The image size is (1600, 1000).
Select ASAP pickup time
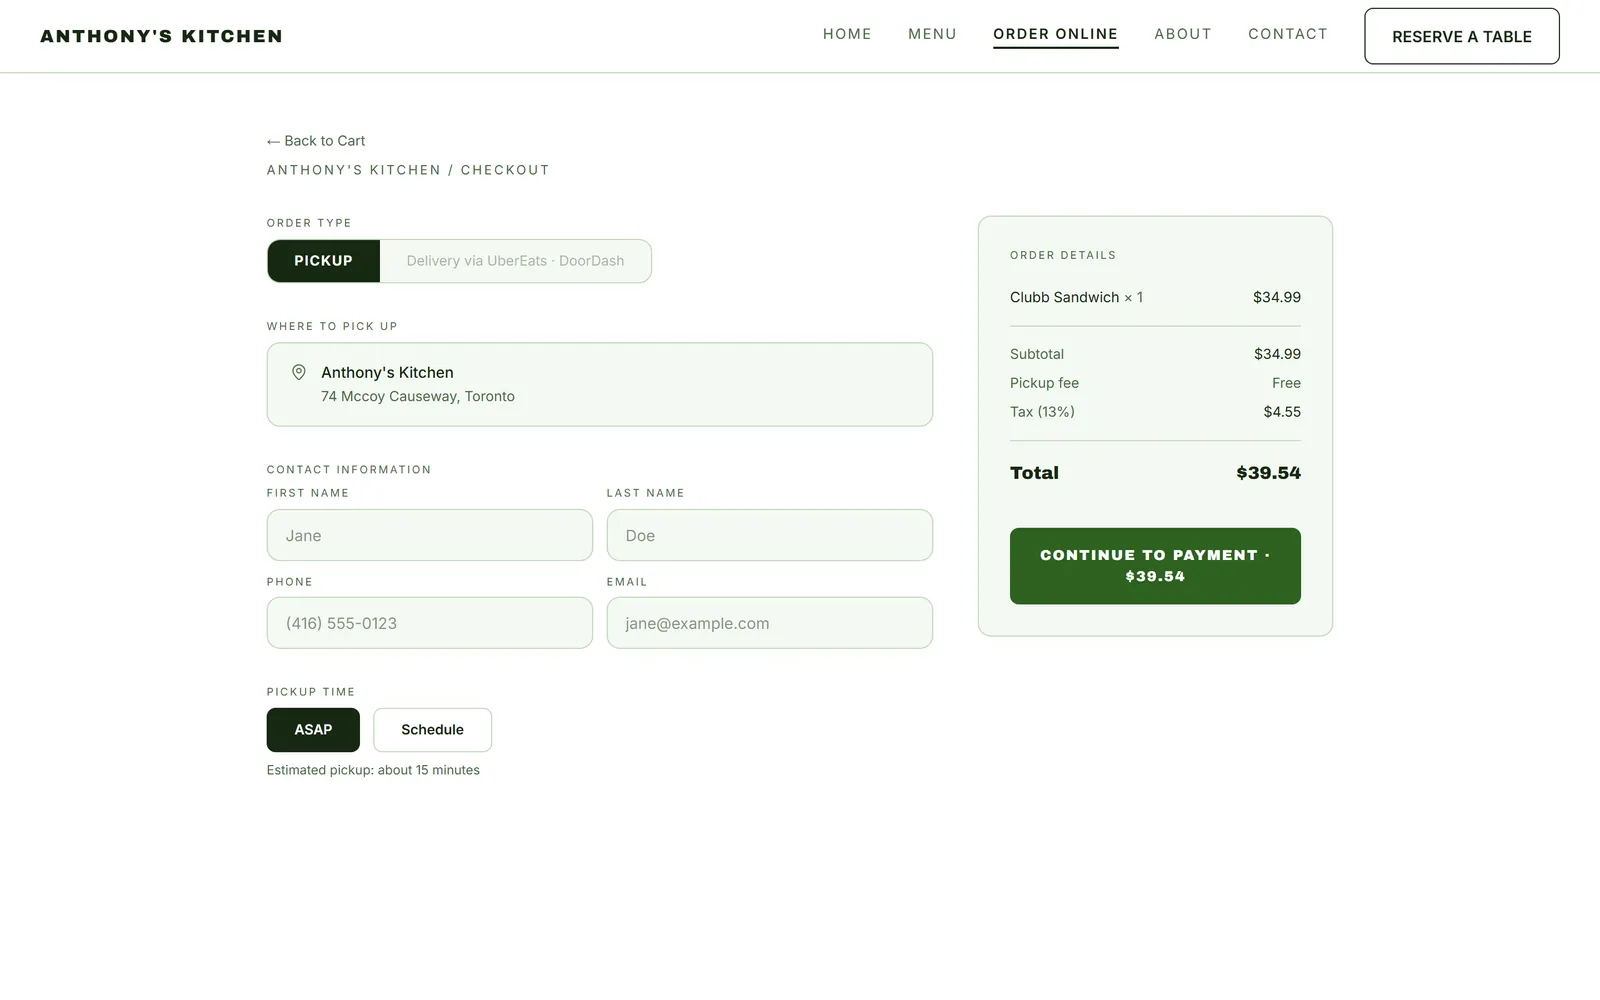(313, 730)
